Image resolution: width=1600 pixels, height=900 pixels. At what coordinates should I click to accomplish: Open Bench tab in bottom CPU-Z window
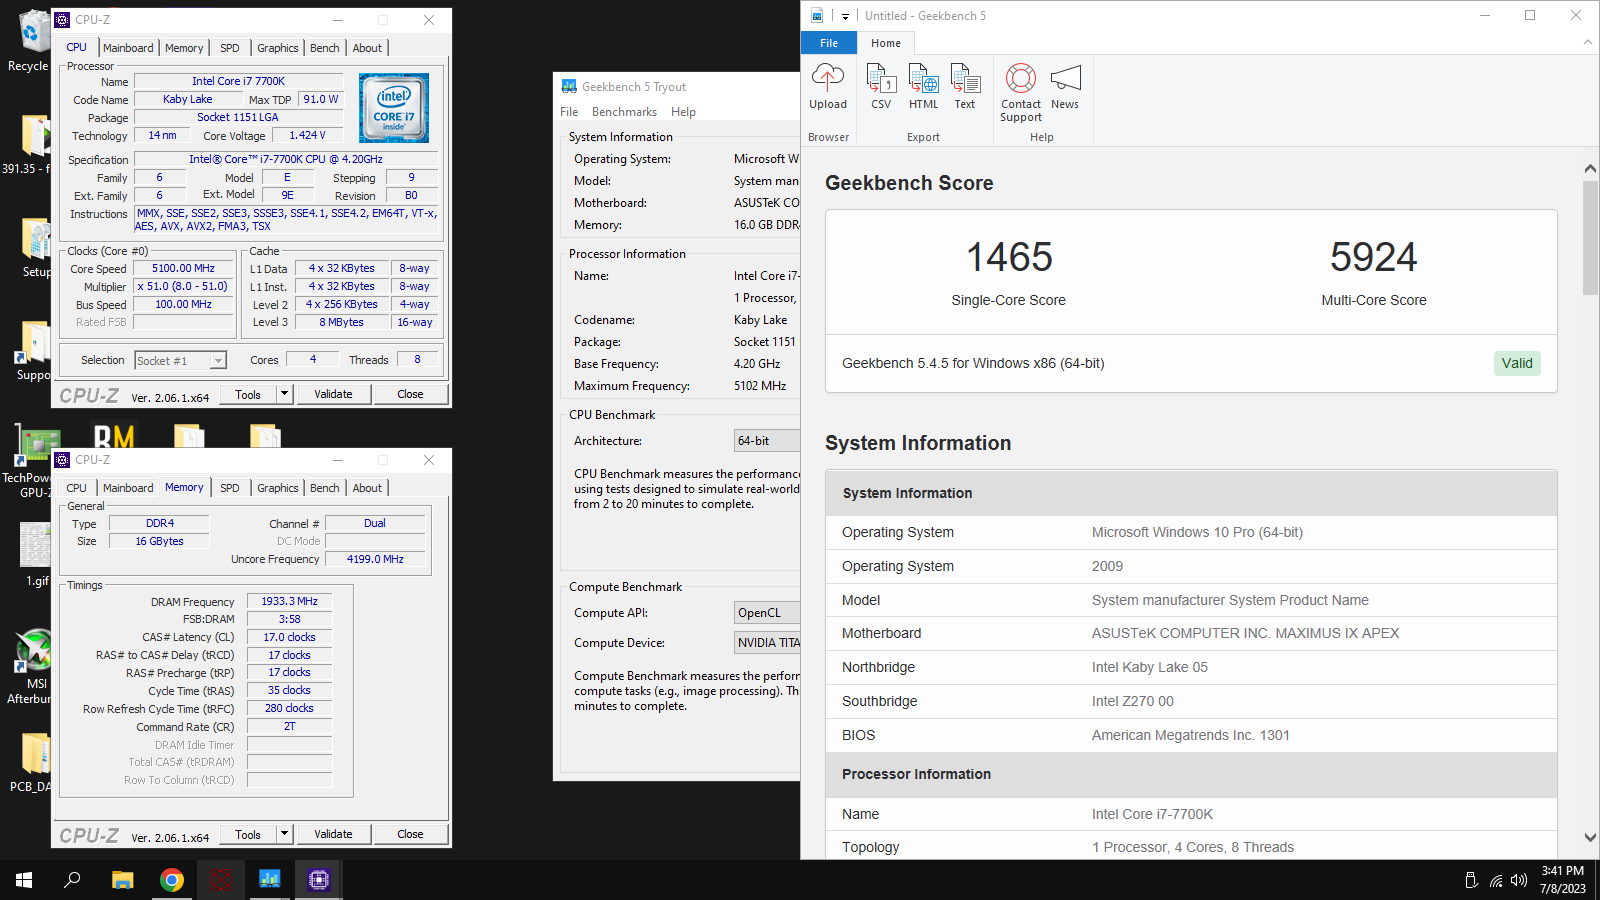325,488
